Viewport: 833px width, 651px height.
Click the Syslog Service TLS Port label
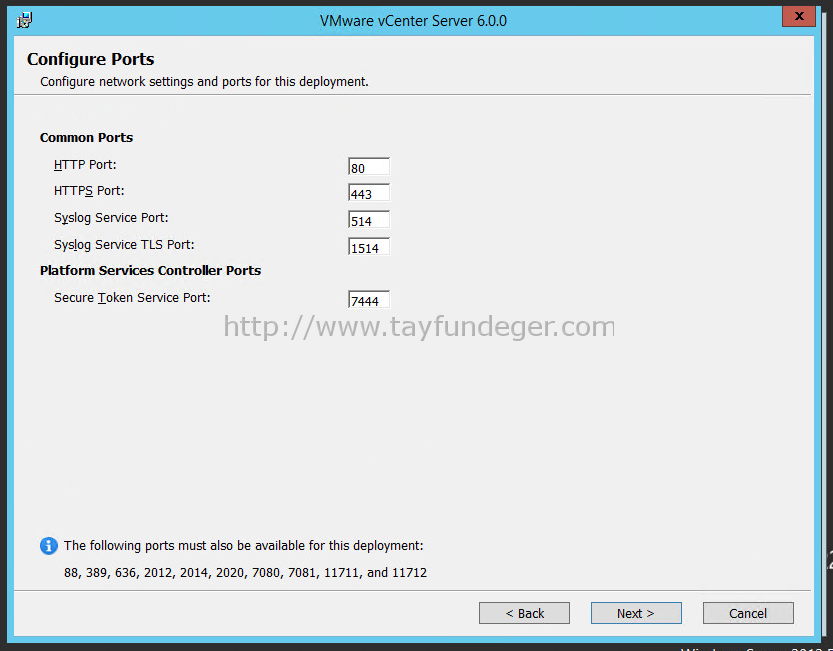(x=124, y=245)
